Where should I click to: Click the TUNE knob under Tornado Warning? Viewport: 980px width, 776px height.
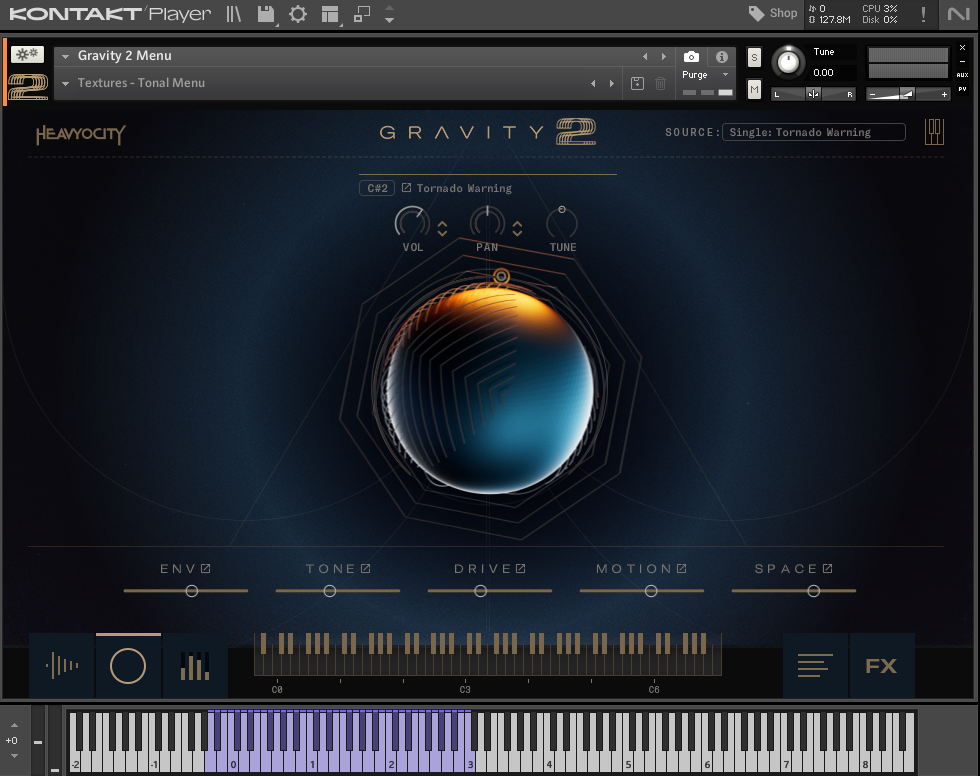point(562,222)
